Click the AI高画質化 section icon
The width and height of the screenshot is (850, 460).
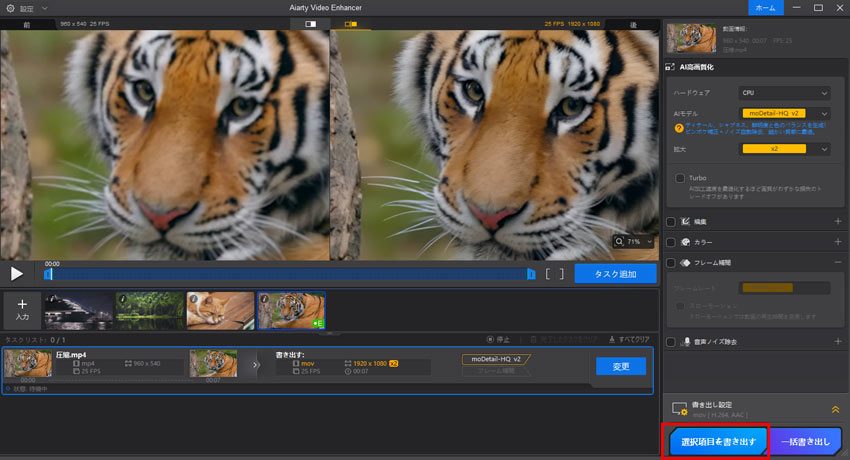point(670,67)
